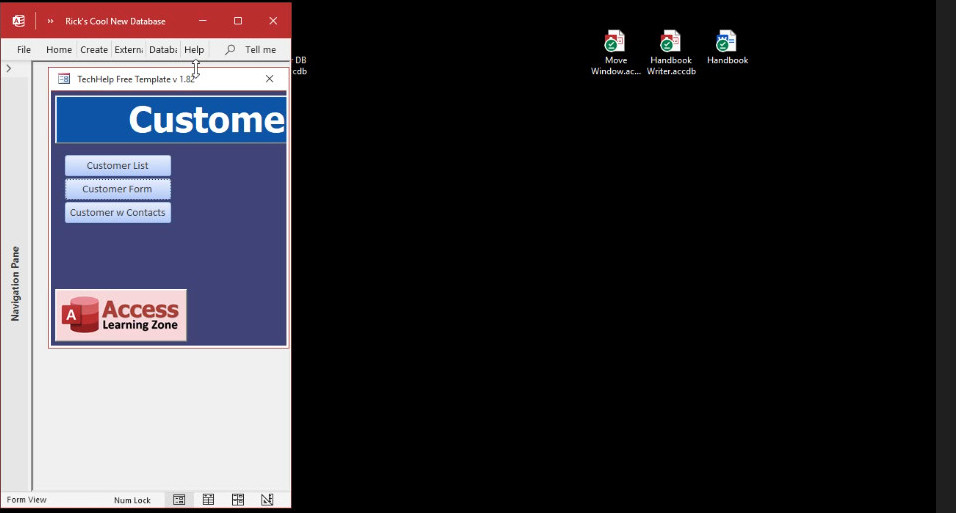
Task: Click the form icon beside TechHelp Free Template
Action: tap(64, 79)
